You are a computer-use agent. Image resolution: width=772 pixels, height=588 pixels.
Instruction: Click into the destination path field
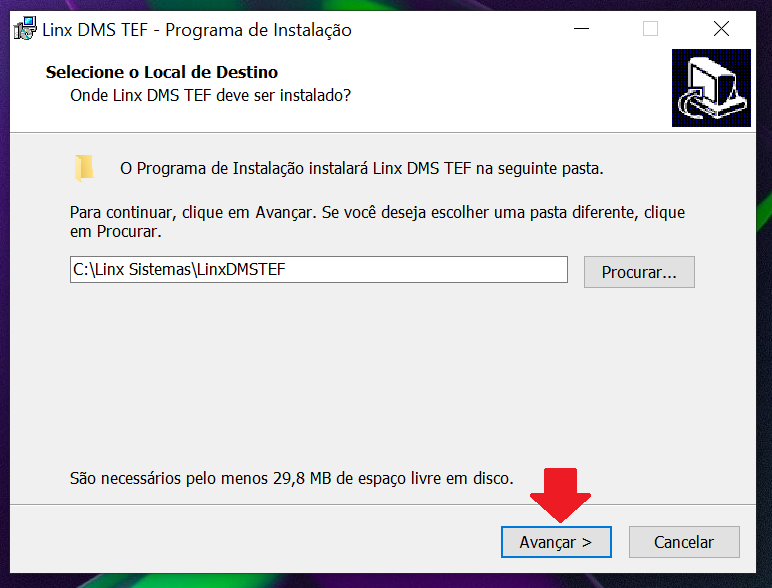pos(319,269)
